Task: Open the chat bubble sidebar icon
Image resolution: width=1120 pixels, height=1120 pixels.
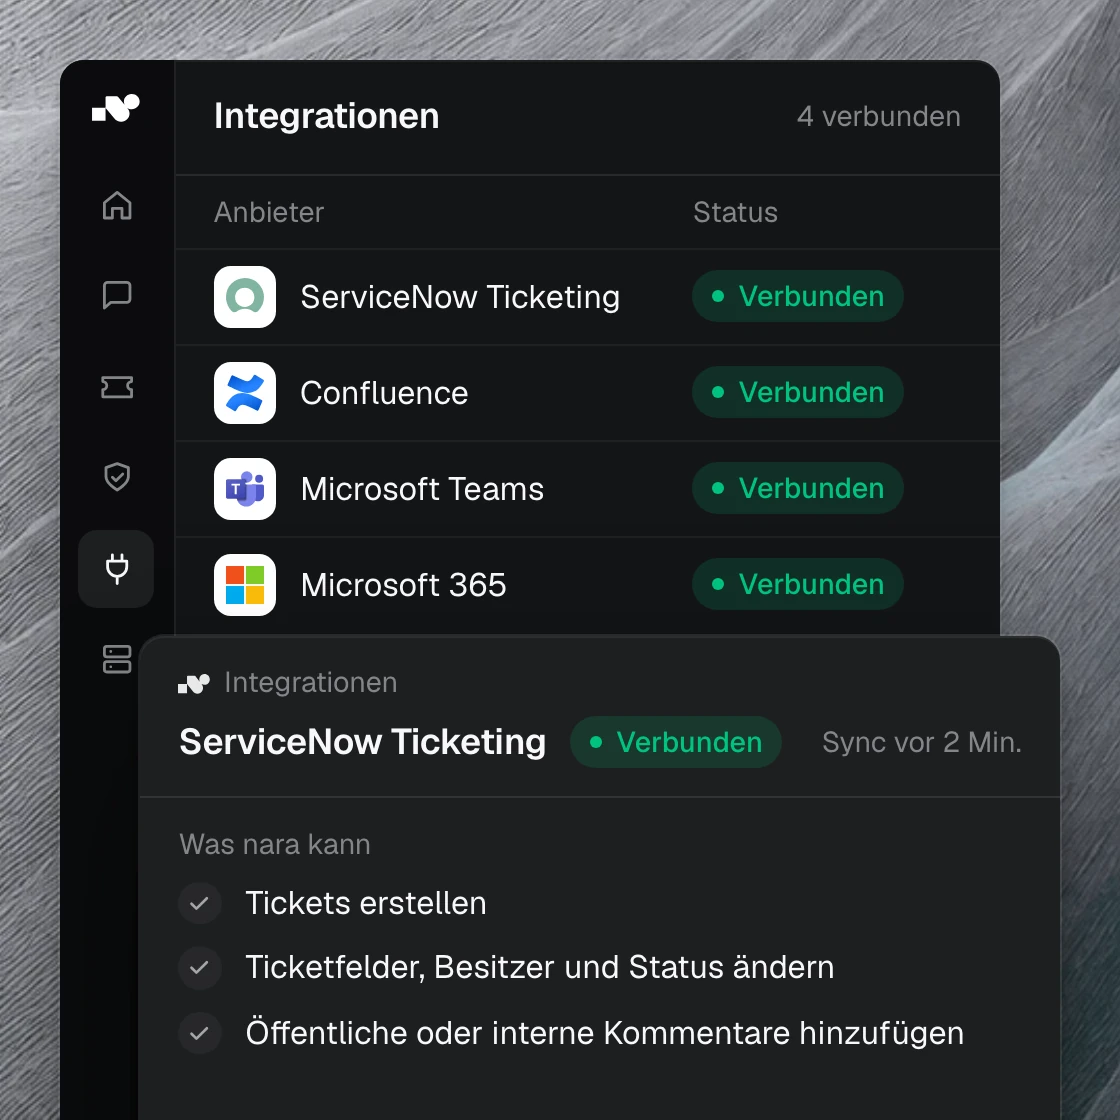Action: [117, 294]
